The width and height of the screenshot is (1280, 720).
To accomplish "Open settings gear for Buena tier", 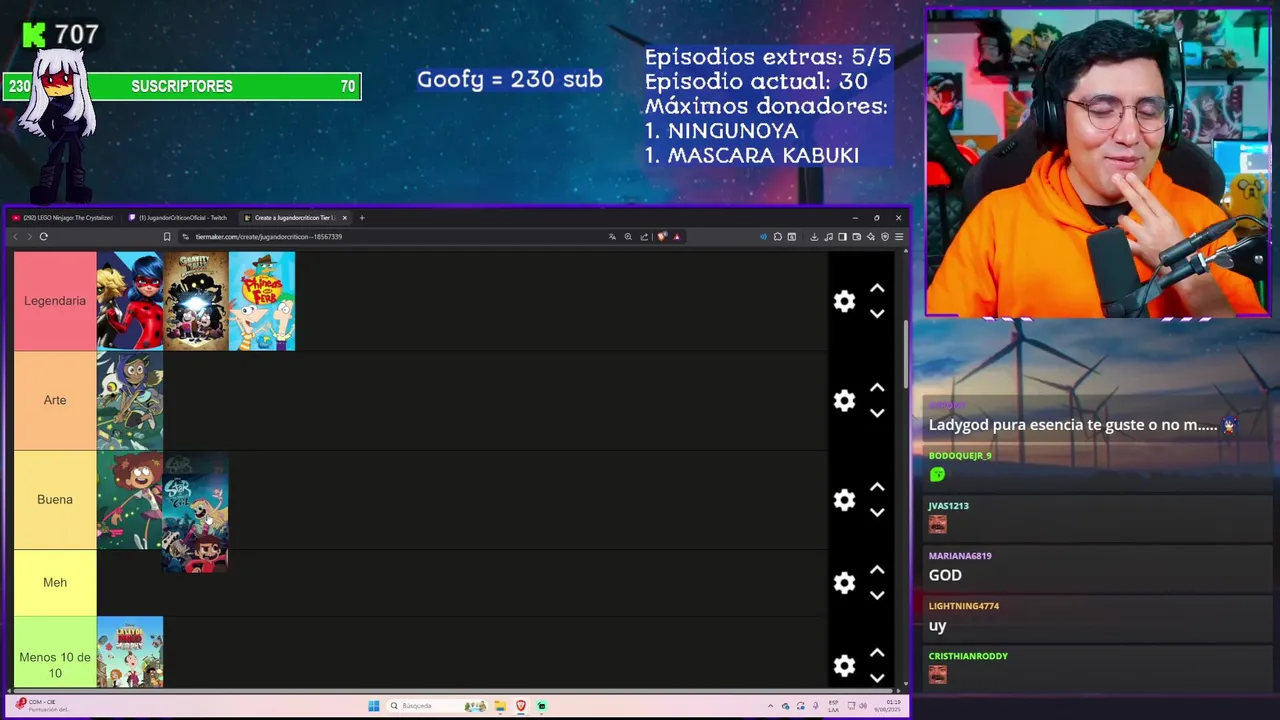I will (845, 499).
